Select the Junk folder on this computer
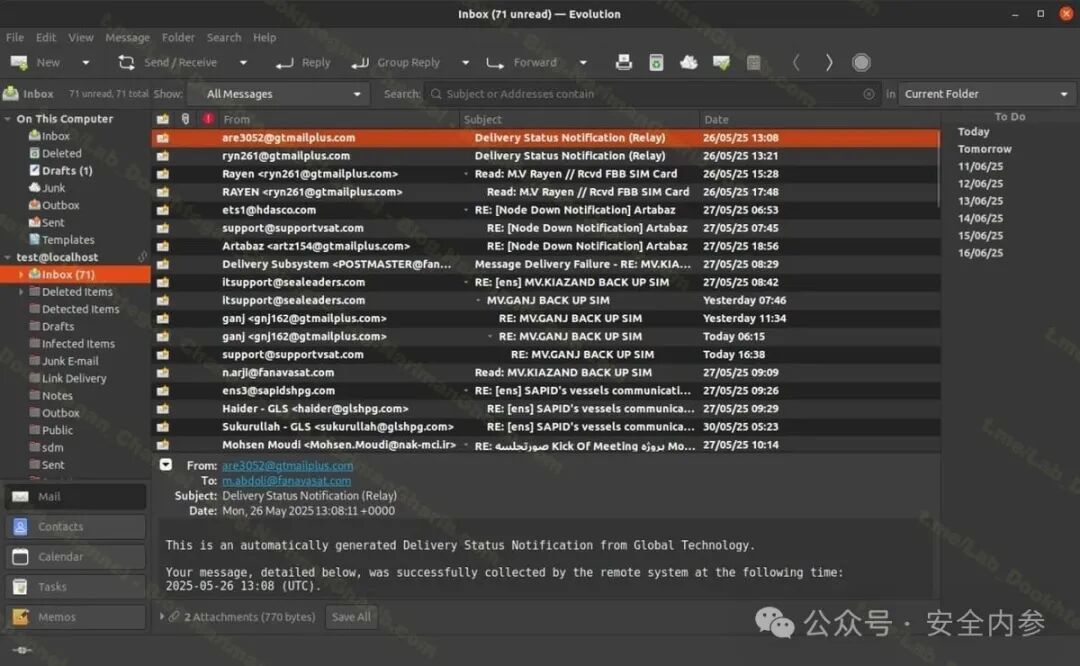This screenshot has width=1080, height=666. [x=47, y=187]
